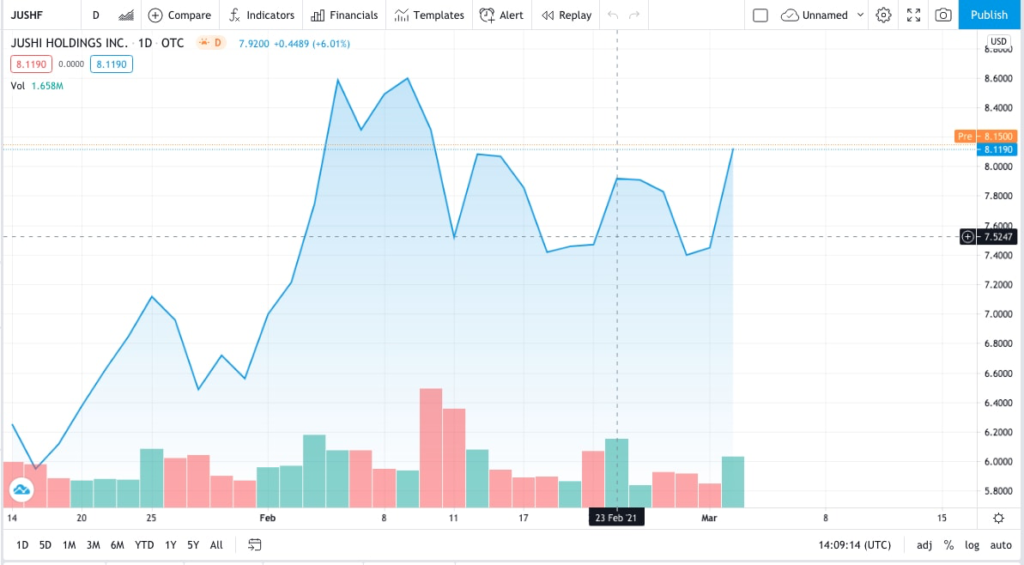The height and width of the screenshot is (565, 1024).
Task: Select the layout square icon
Action: (760, 14)
